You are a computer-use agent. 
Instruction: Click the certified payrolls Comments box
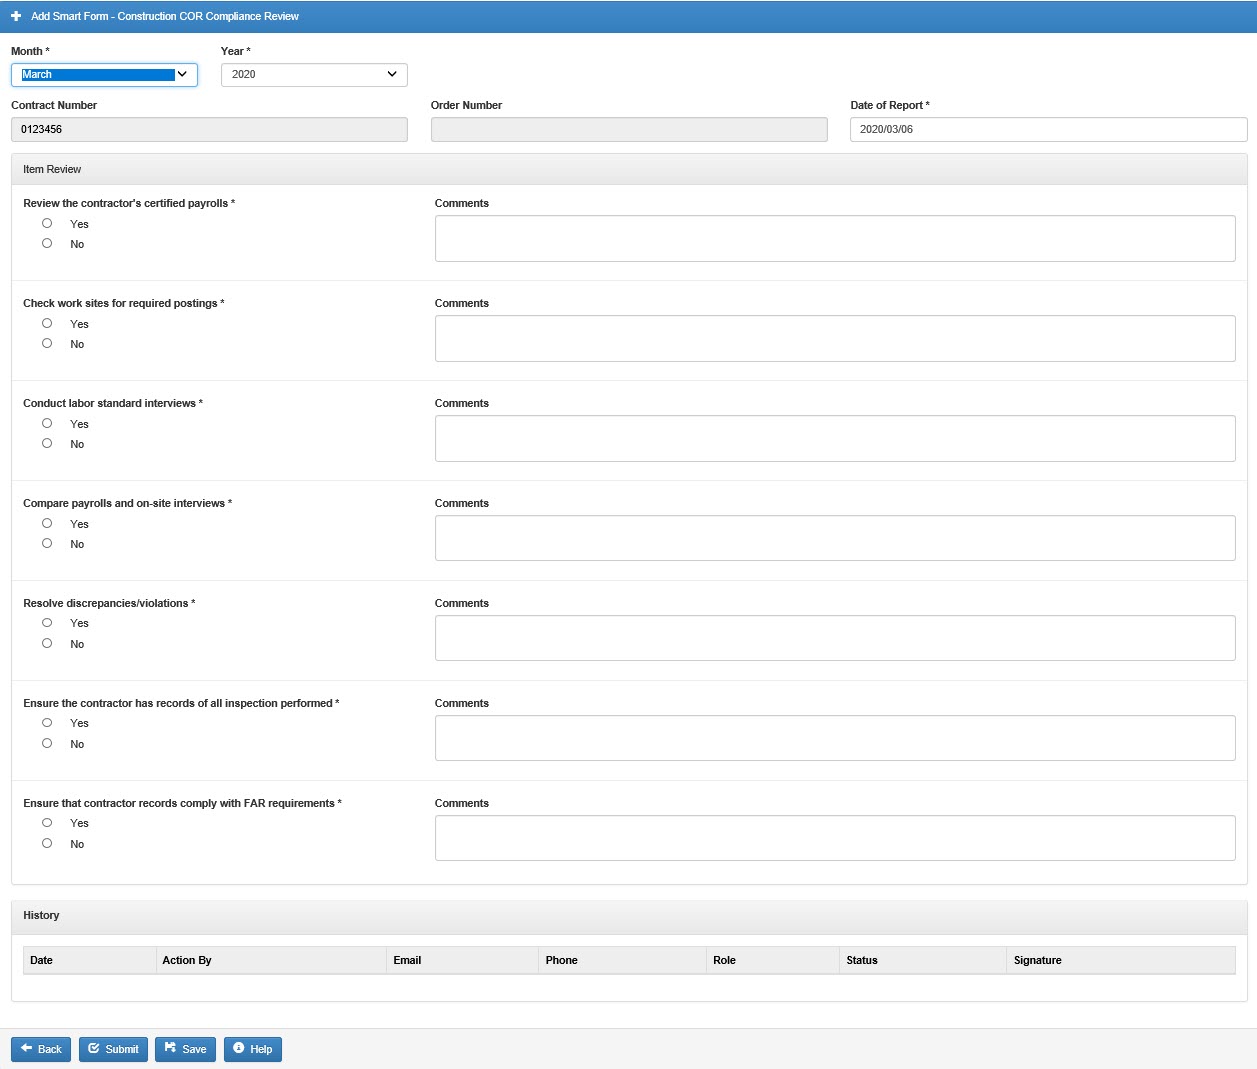(x=835, y=239)
